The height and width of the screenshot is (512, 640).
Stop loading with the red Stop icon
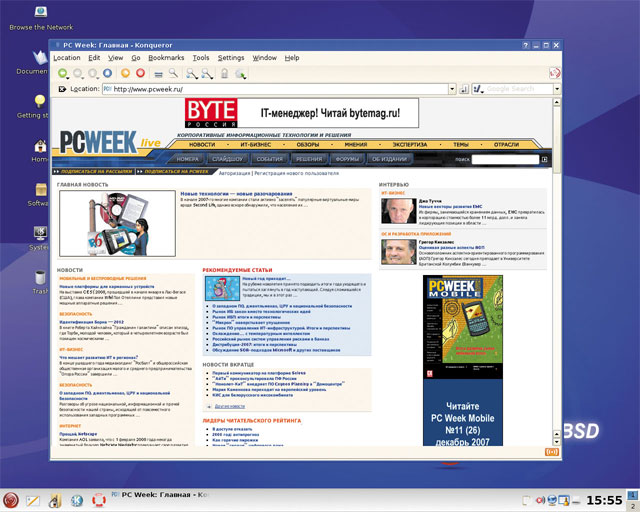click(140, 73)
